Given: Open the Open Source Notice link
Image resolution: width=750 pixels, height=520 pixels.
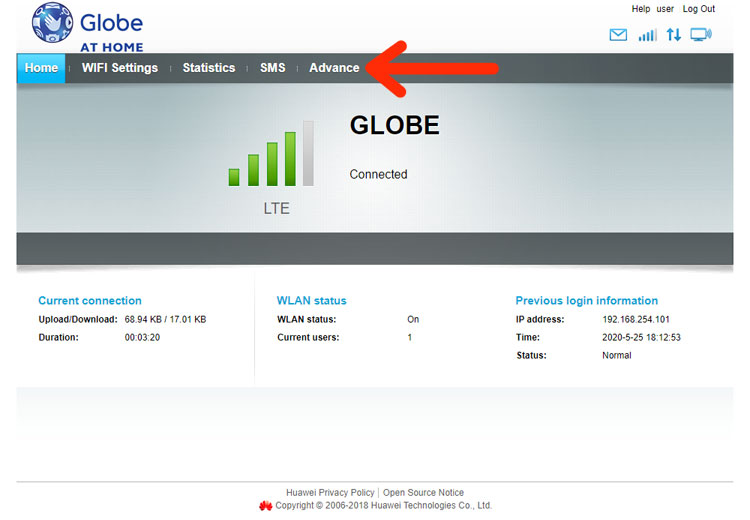Looking at the screenshot, I should click(x=423, y=492).
